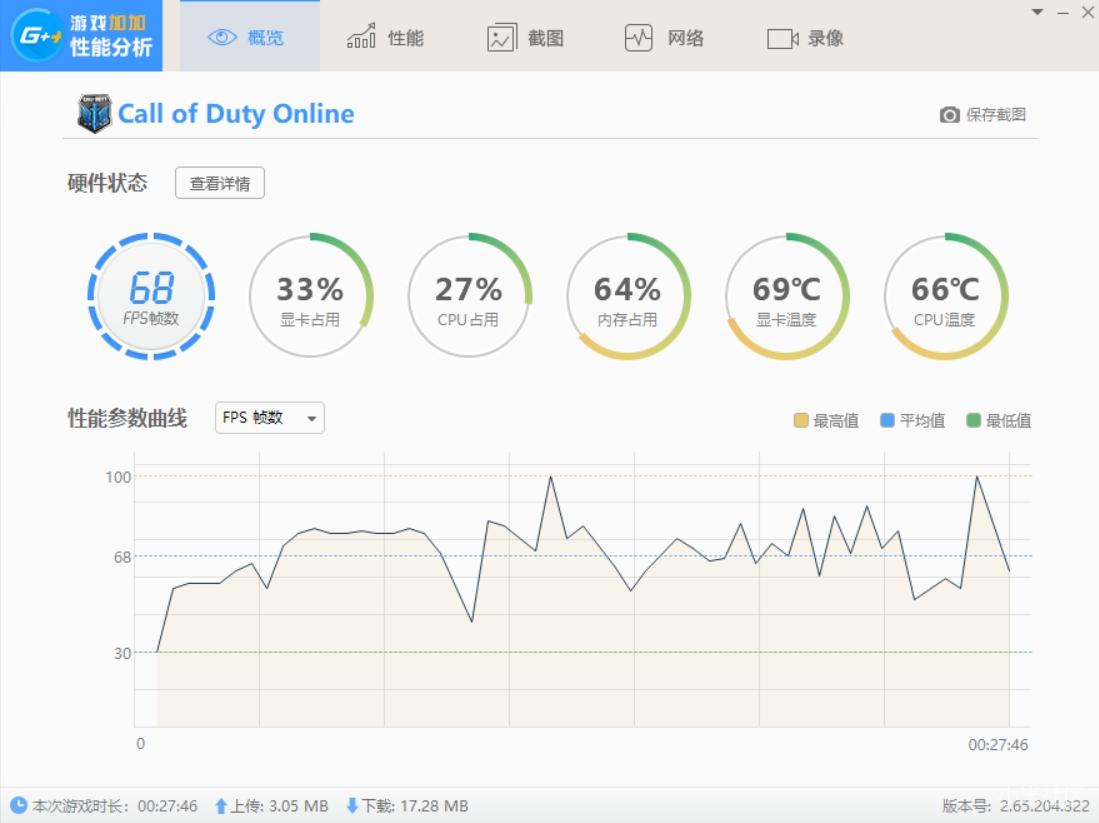Click the camcorder icon of 录像 tab
Viewport: 1099px width, 823px height.
pos(783,39)
